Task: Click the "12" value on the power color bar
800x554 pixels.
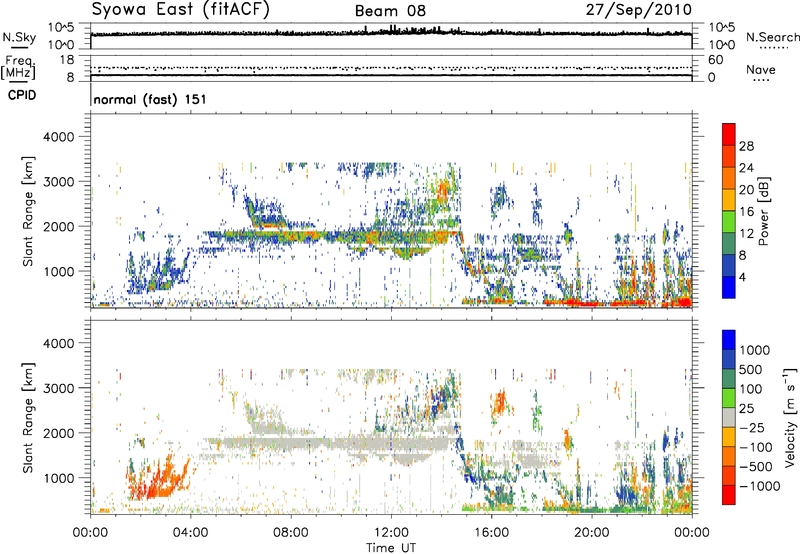Action: click(x=746, y=234)
